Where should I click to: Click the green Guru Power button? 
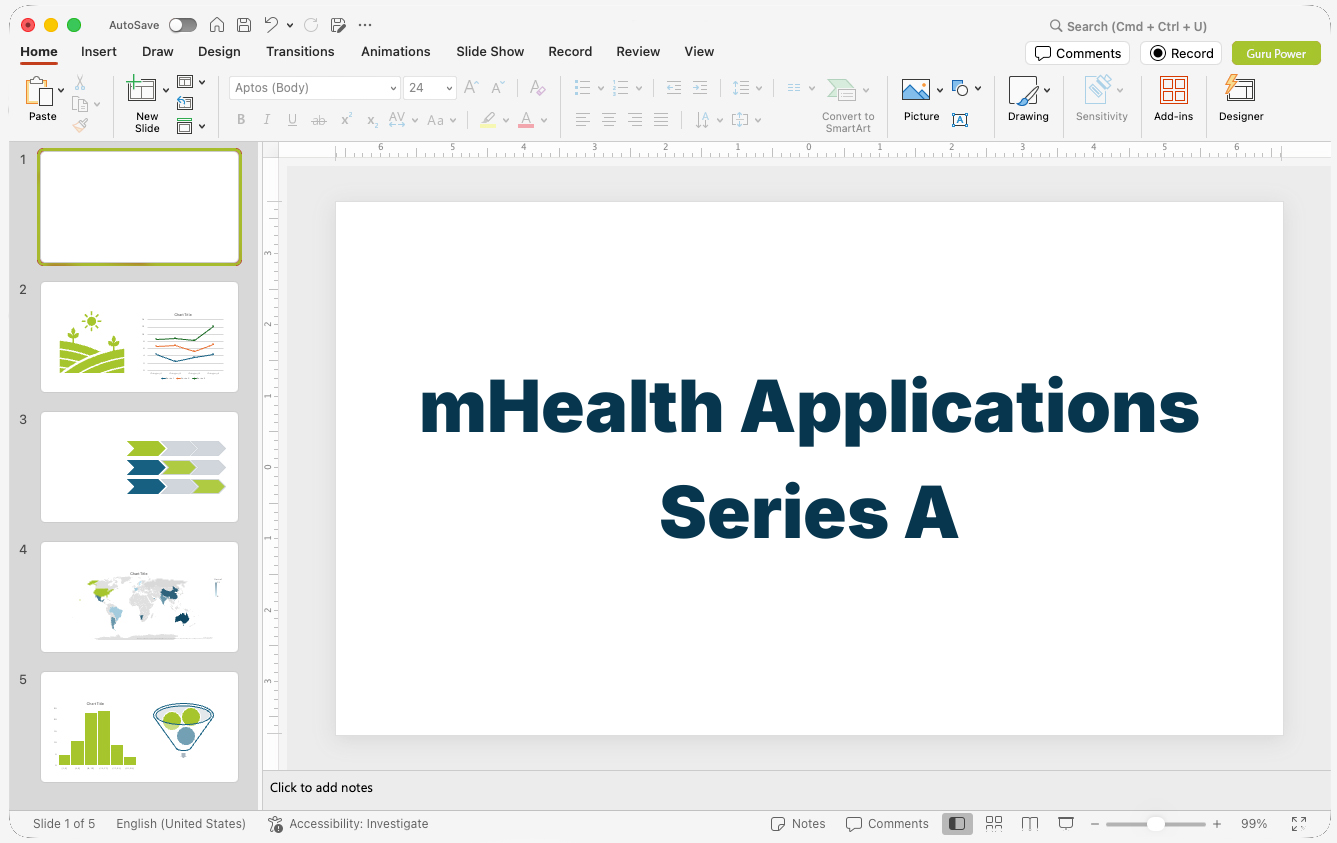[1276, 53]
